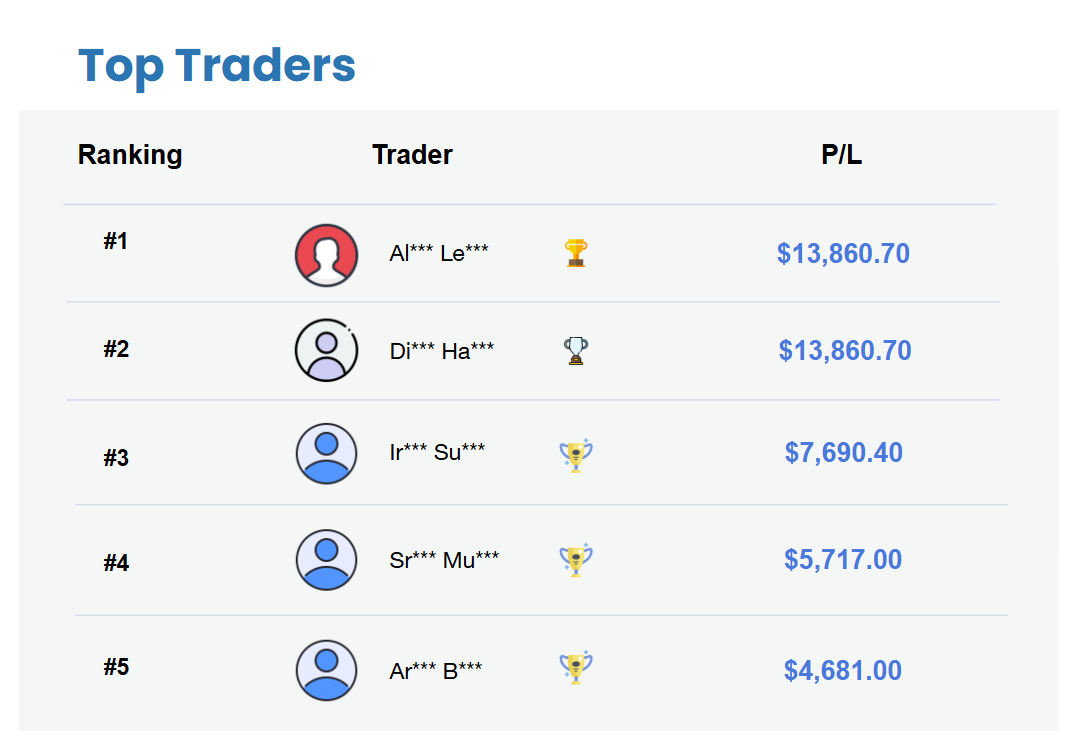Click the Ranking column header
The width and height of the screenshot is (1077, 751).
click(x=130, y=155)
